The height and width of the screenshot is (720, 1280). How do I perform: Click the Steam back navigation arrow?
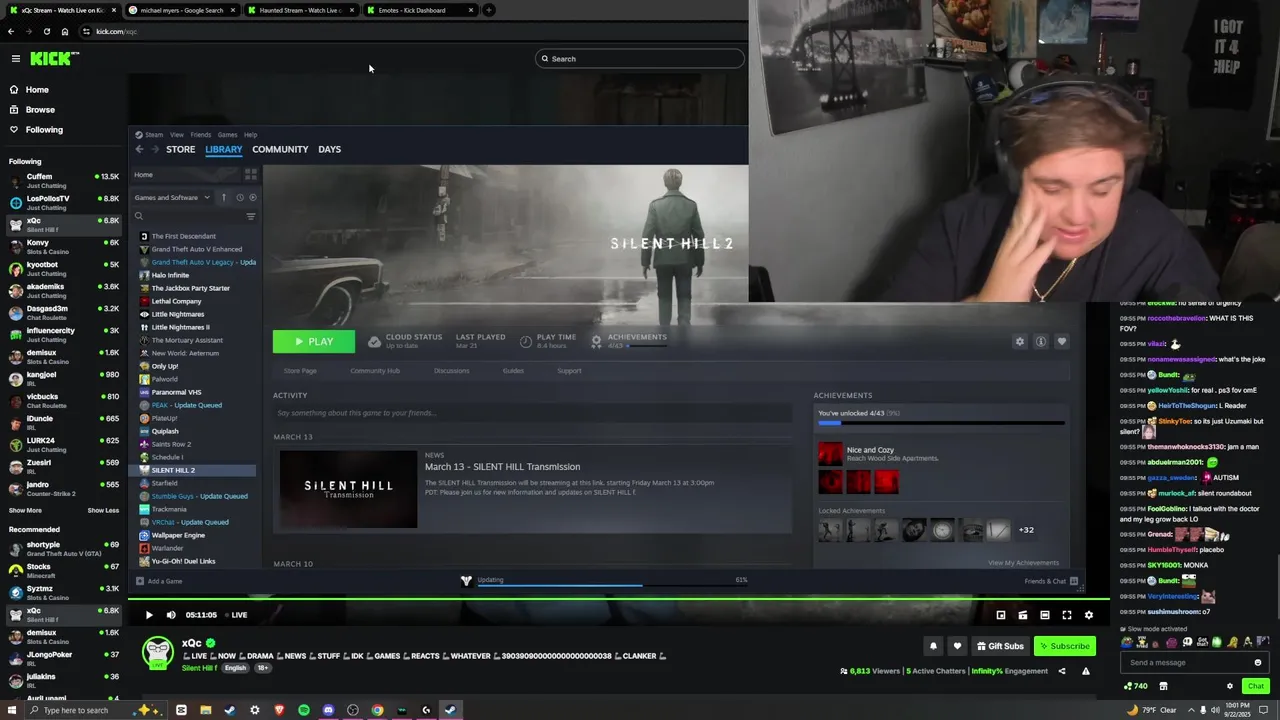click(139, 149)
